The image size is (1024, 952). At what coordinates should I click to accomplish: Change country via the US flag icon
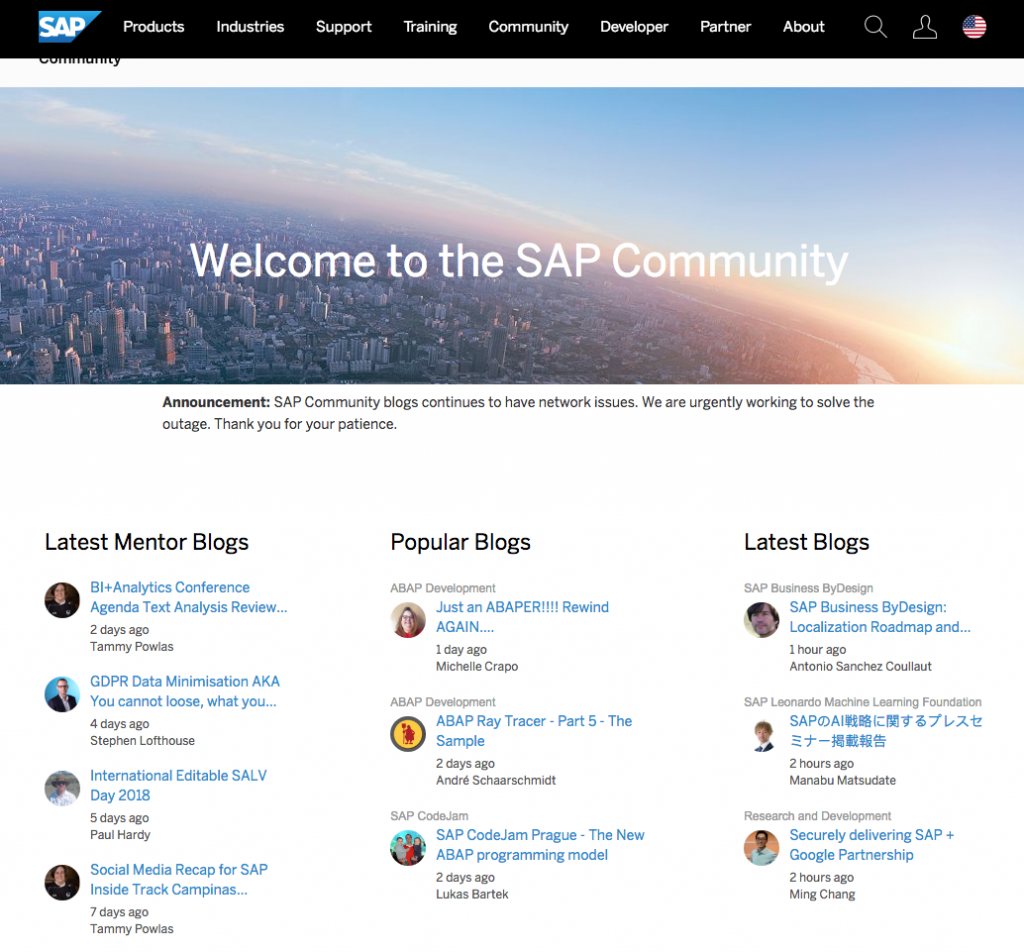coord(974,27)
